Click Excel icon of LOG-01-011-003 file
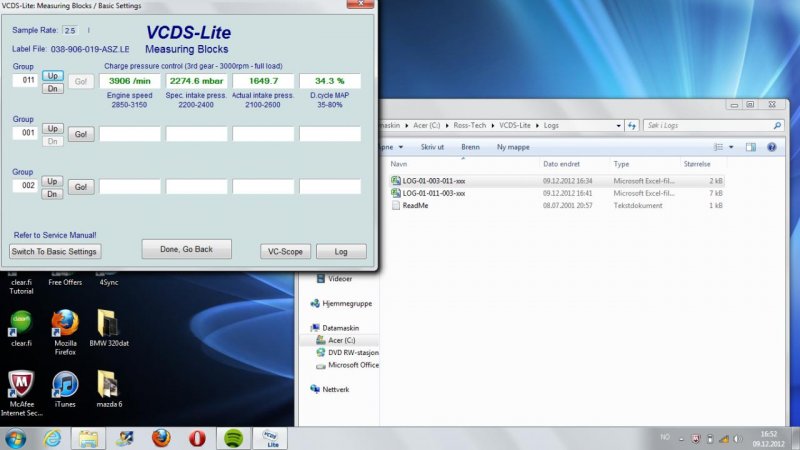The width and height of the screenshot is (800, 450). click(395, 193)
